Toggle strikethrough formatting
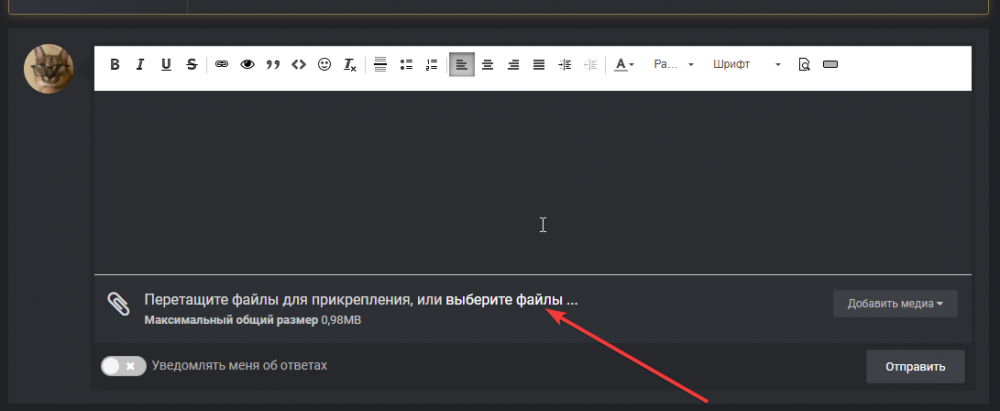1000x411 pixels. click(x=191, y=65)
